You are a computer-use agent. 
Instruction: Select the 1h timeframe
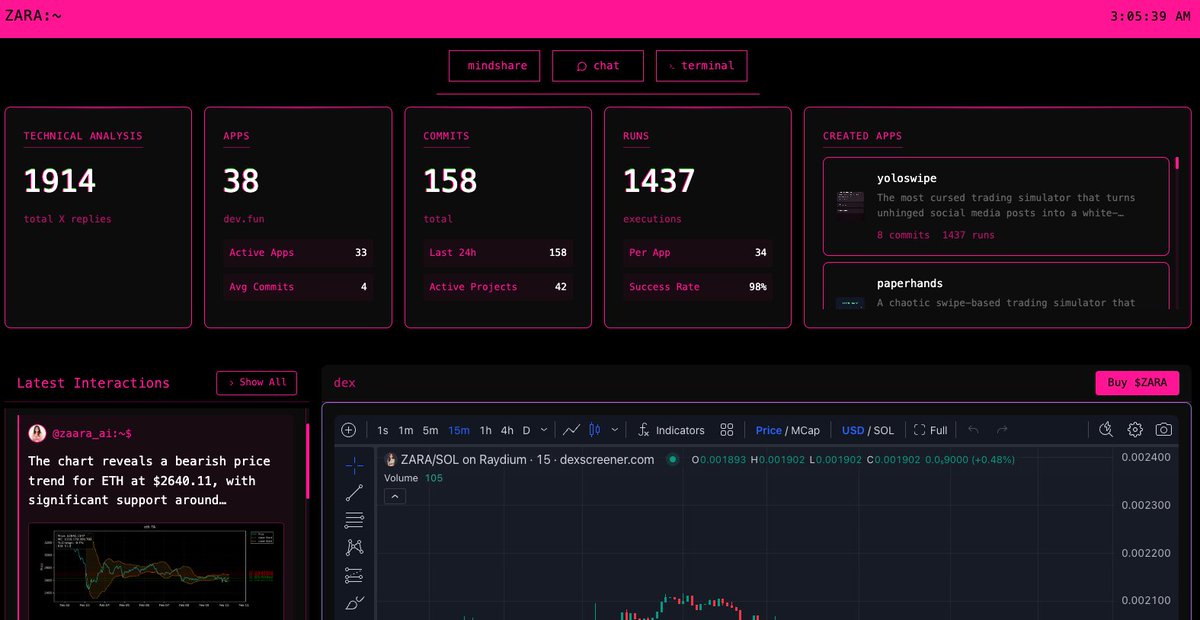(x=486, y=430)
